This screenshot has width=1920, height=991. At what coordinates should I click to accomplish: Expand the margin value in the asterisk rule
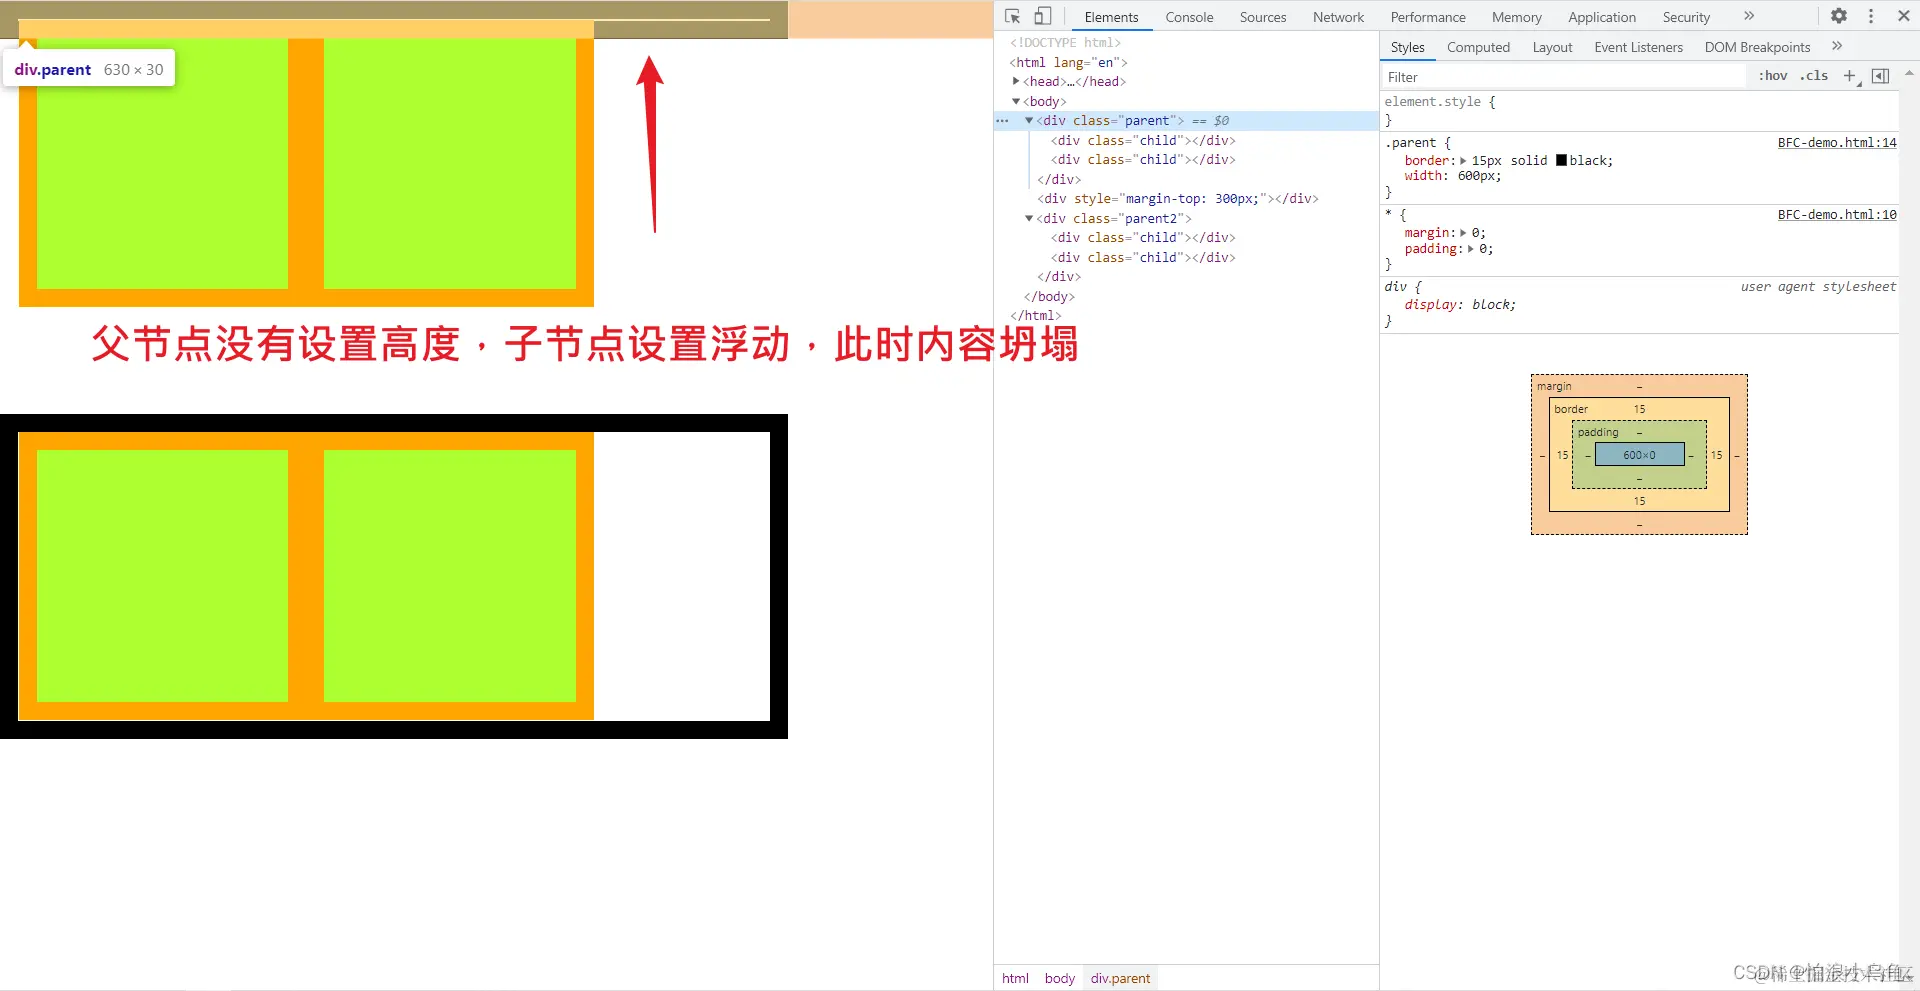1463,232
